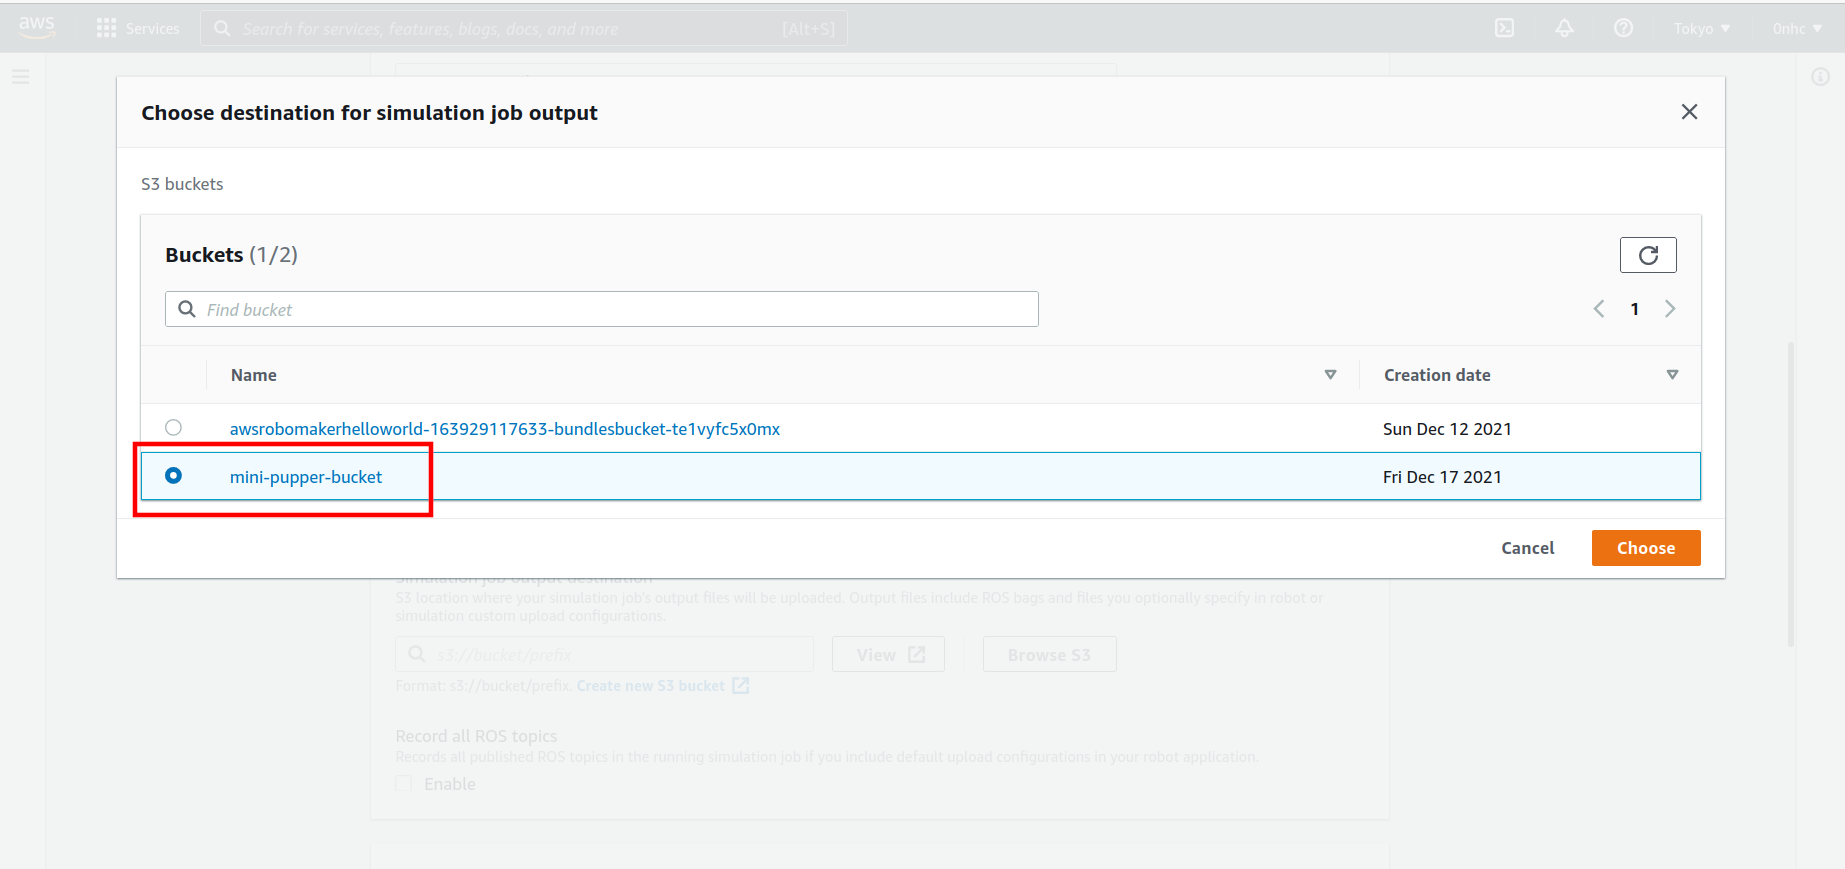
Task: Select the mini-pupper-bucket radio button
Action: [174, 476]
